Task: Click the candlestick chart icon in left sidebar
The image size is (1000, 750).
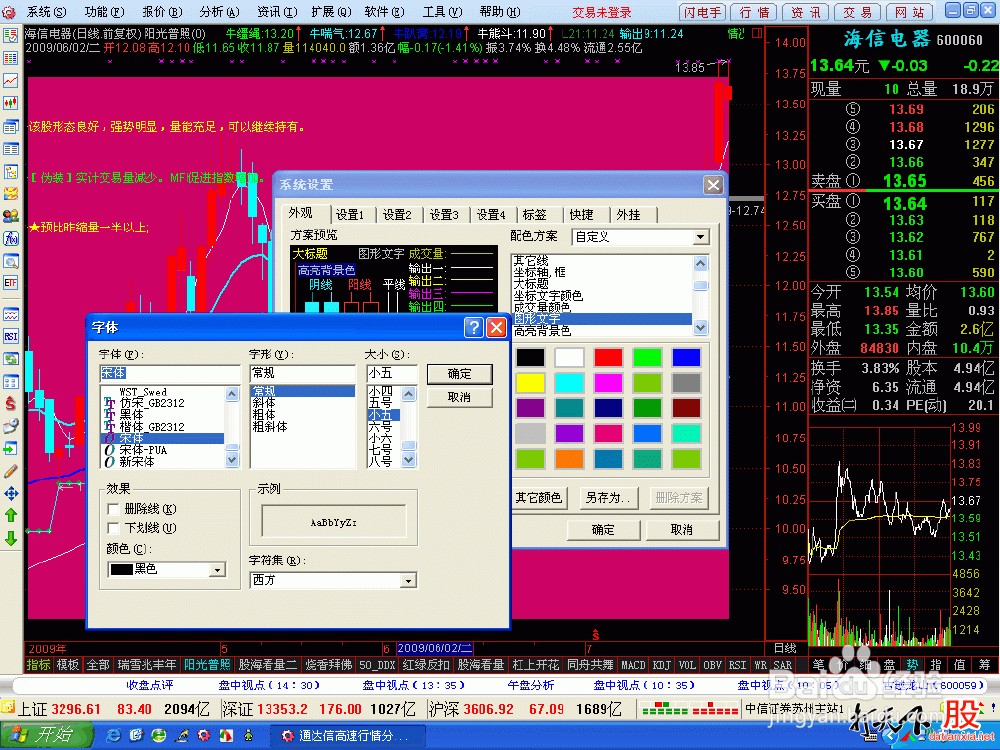Action: 10,103
